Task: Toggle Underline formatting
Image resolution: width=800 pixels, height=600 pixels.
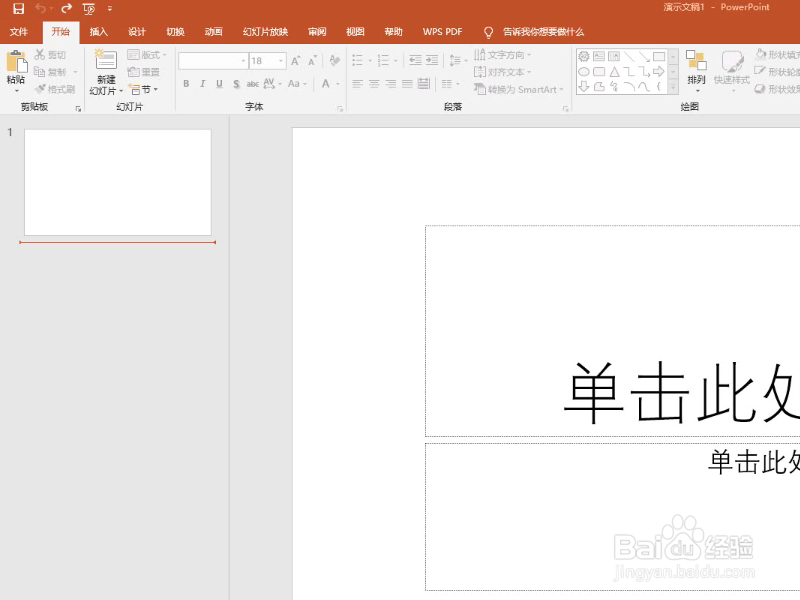Action: point(219,84)
